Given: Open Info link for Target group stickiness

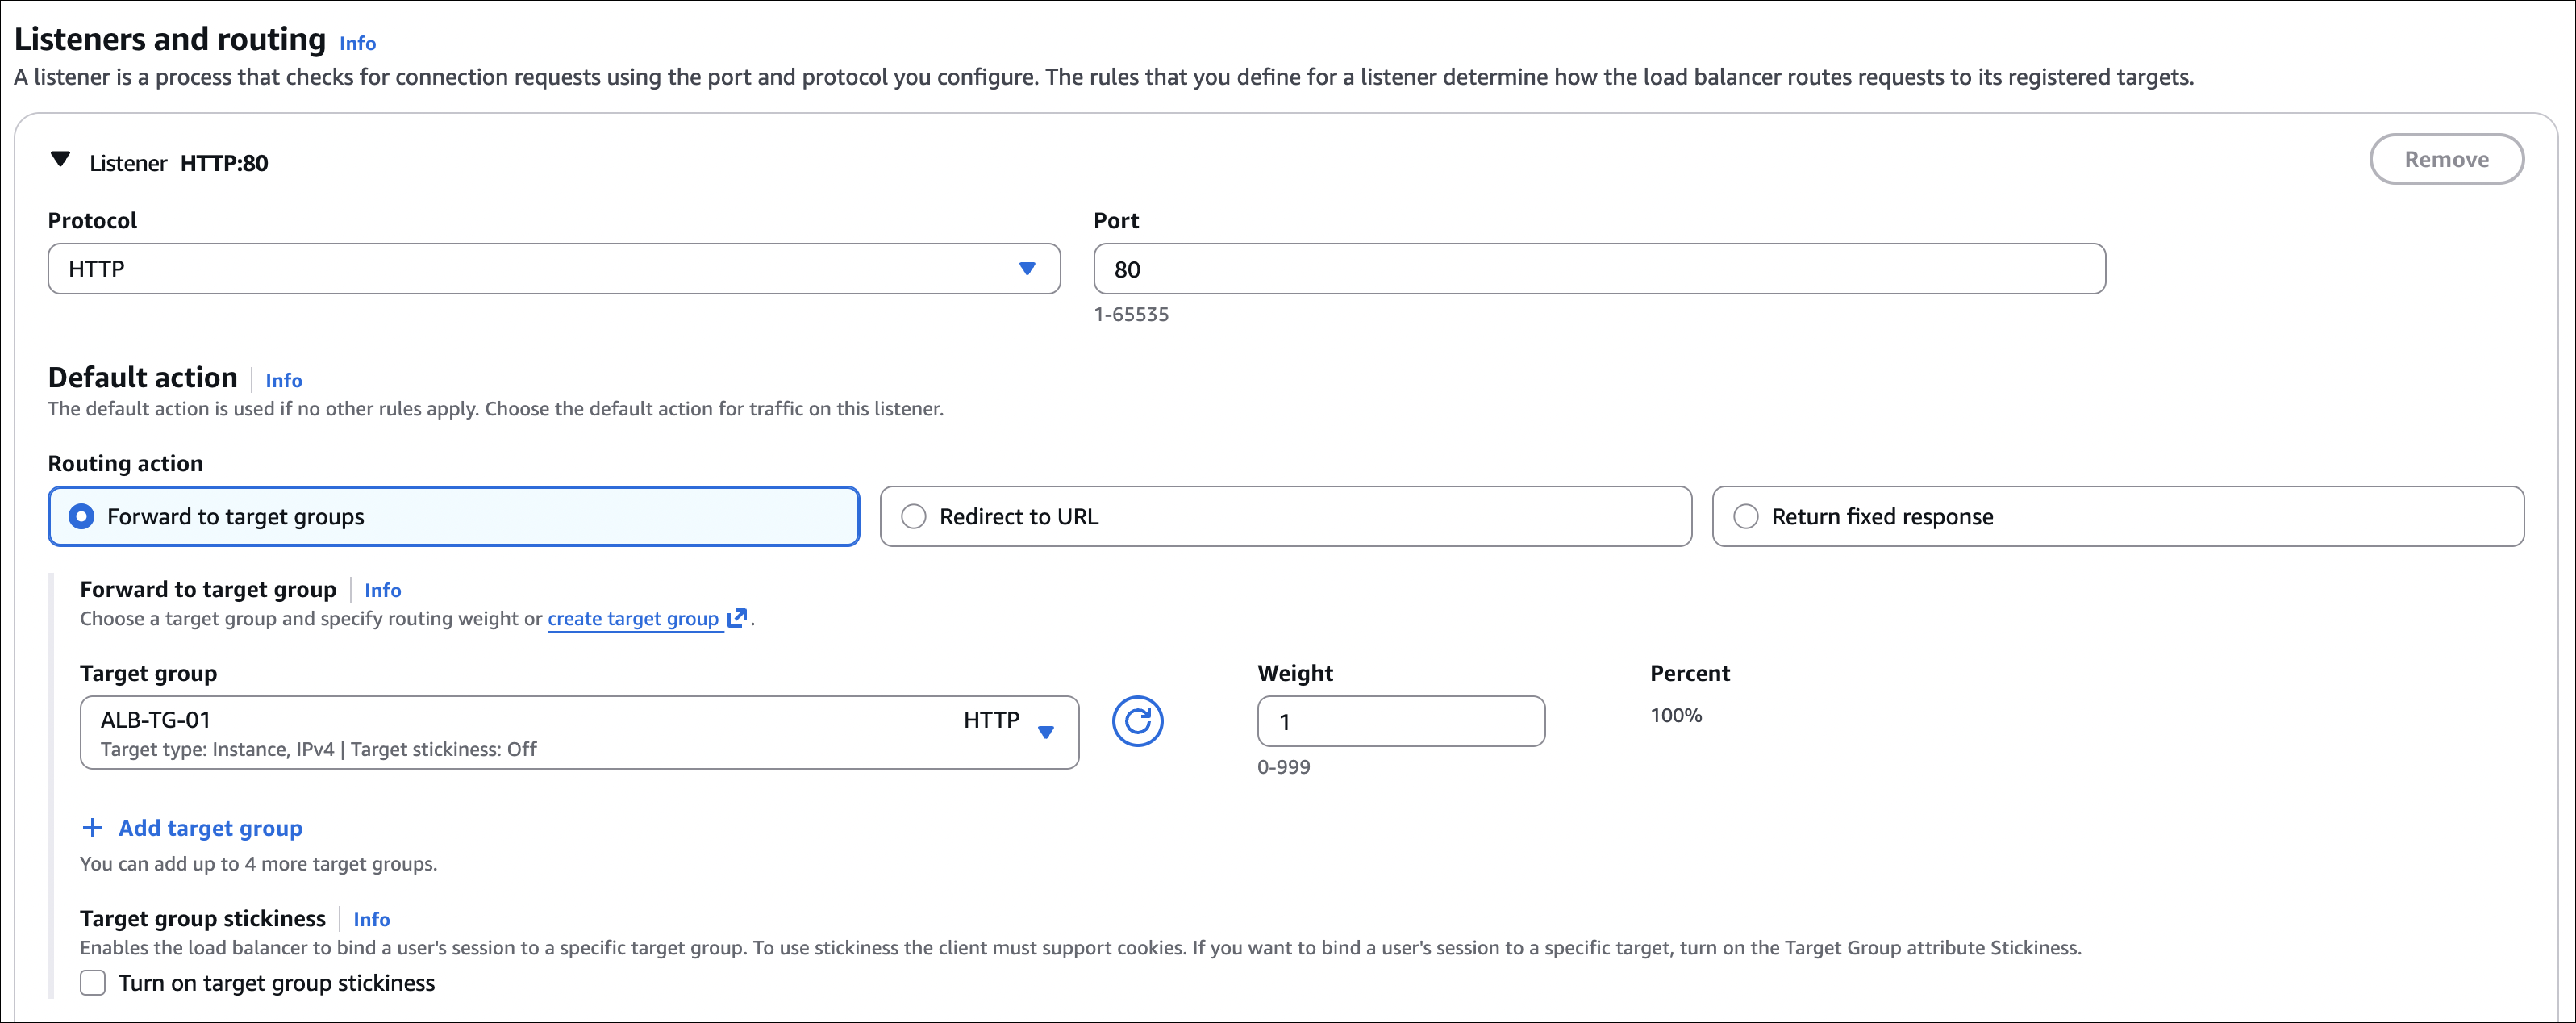Looking at the screenshot, I should 371,919.
